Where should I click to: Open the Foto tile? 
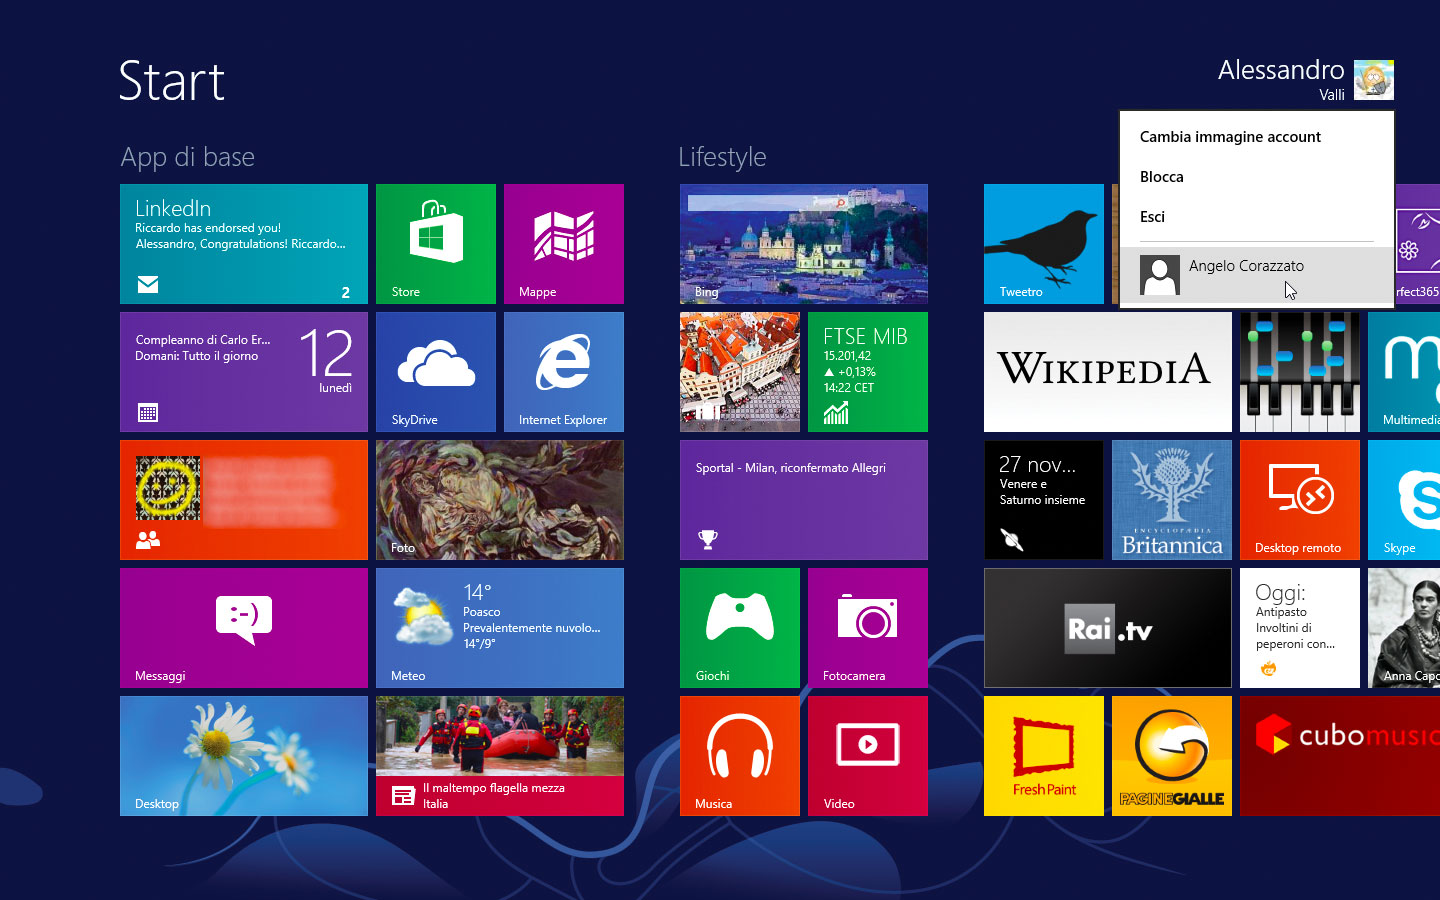(500, 500)
